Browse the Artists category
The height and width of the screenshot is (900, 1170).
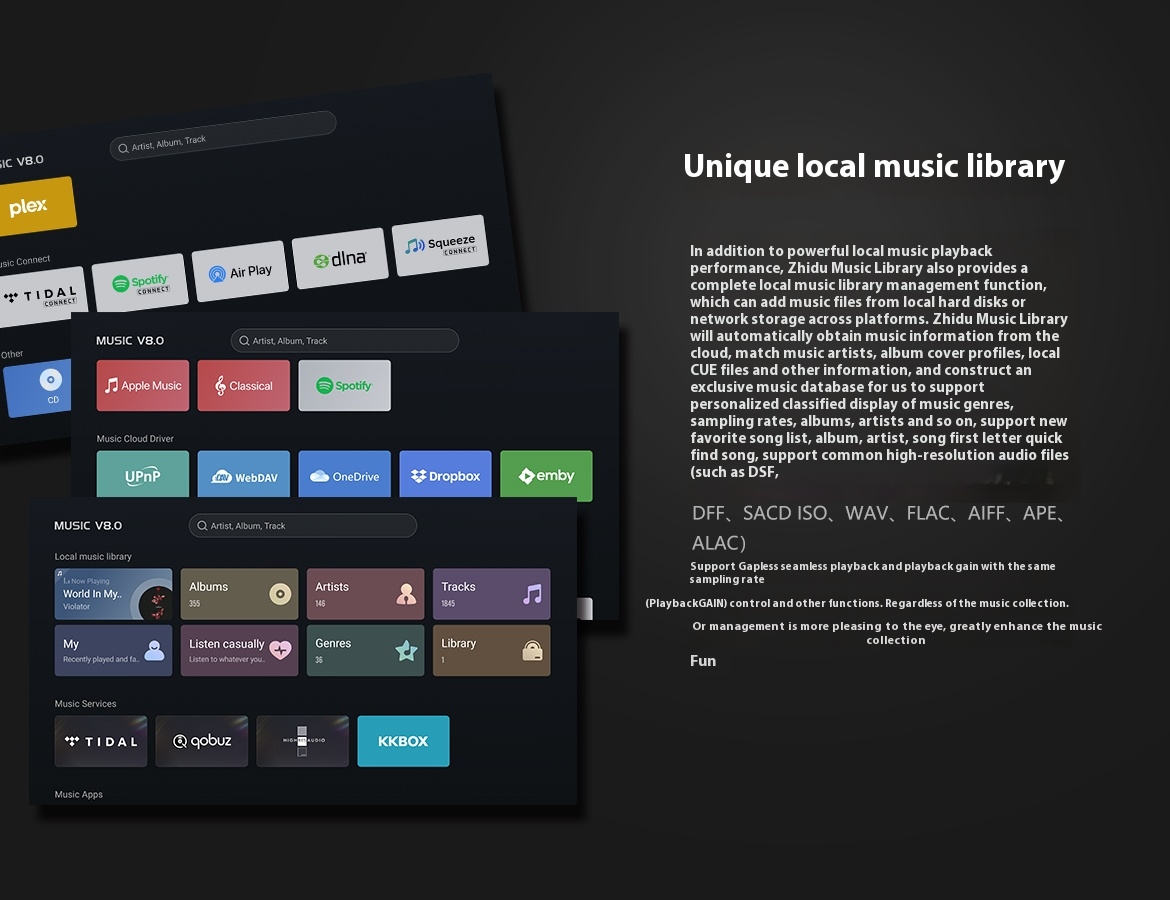365,594
